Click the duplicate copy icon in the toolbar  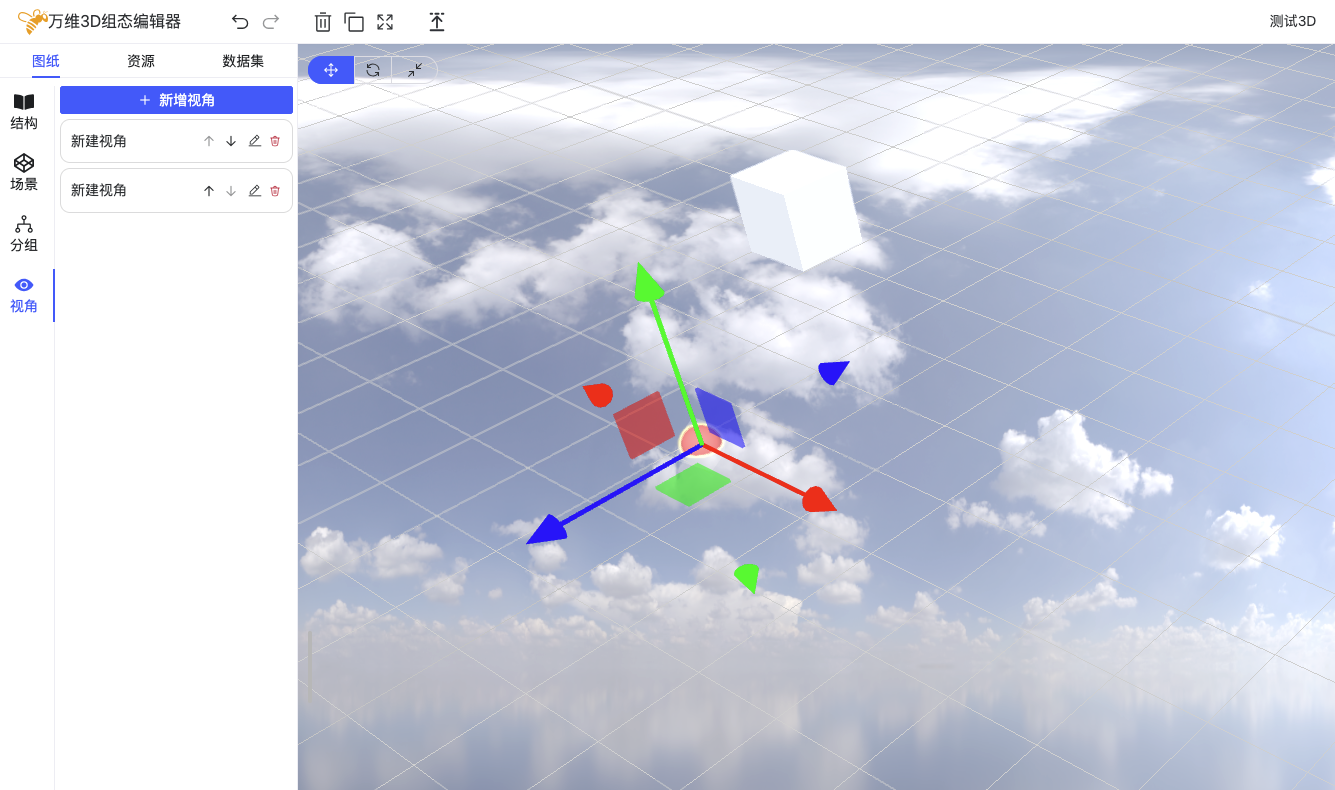[x=354, y=22]
